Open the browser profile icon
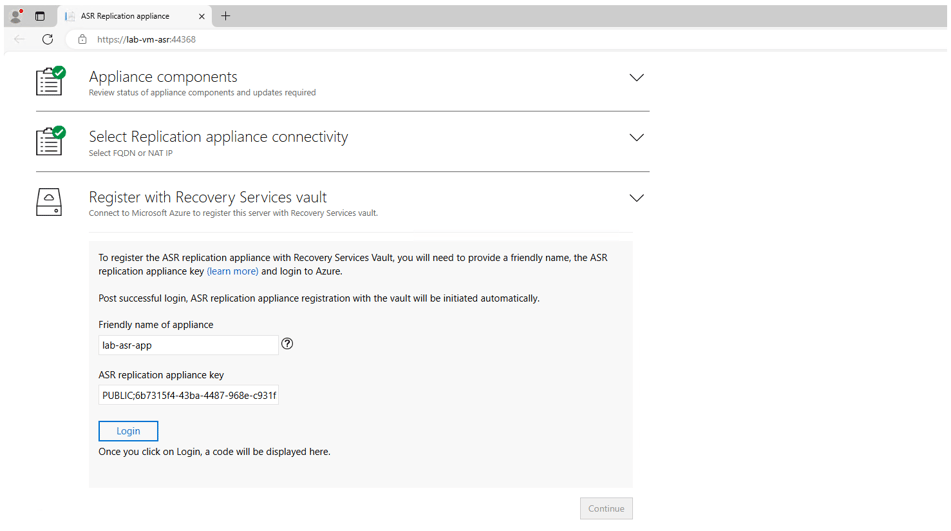The width and height of the screenshot is (951, 531). [x=16, y=16]
